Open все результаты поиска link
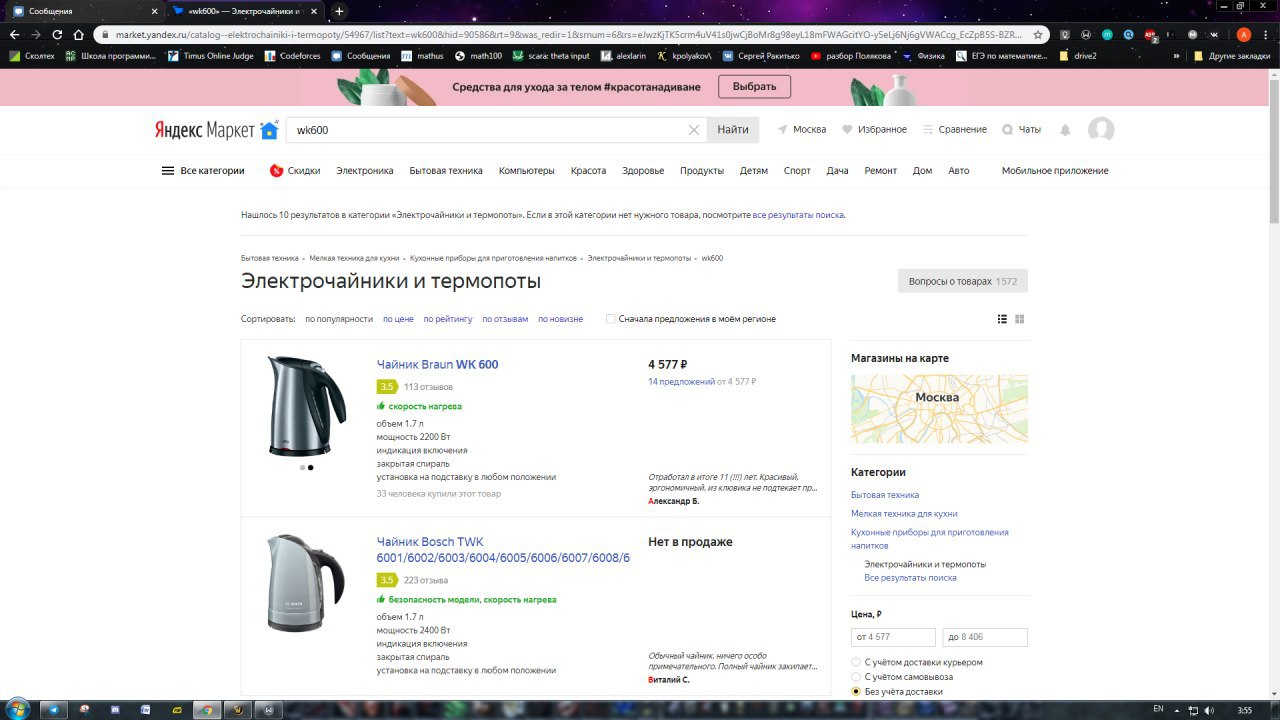 pyautogui.click(x=798, y=215)
